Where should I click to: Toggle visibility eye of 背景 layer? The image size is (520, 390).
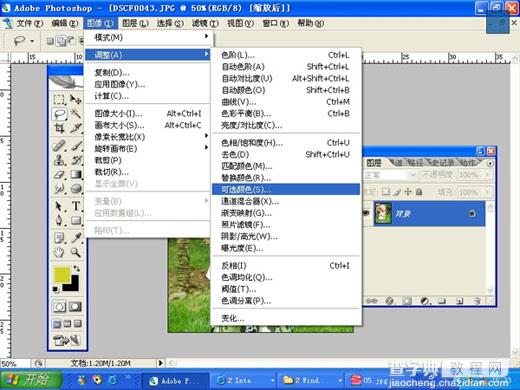point(366,213)
